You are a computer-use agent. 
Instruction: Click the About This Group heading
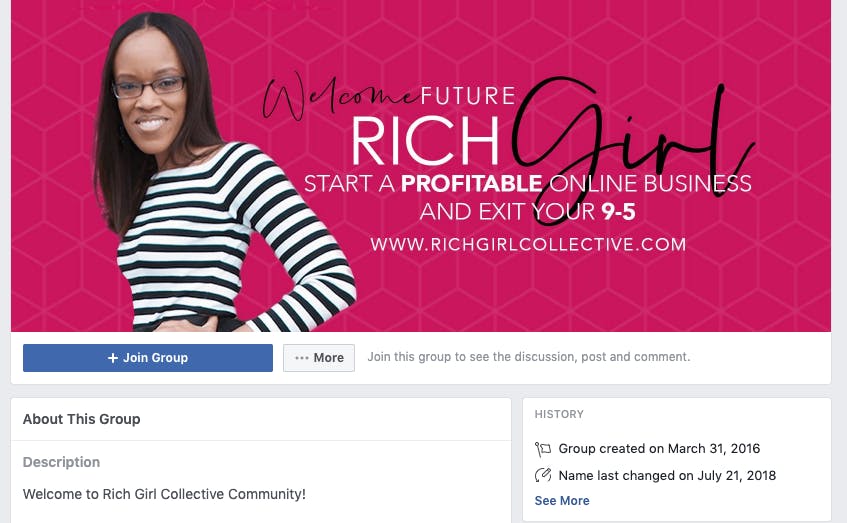point(82,419)
